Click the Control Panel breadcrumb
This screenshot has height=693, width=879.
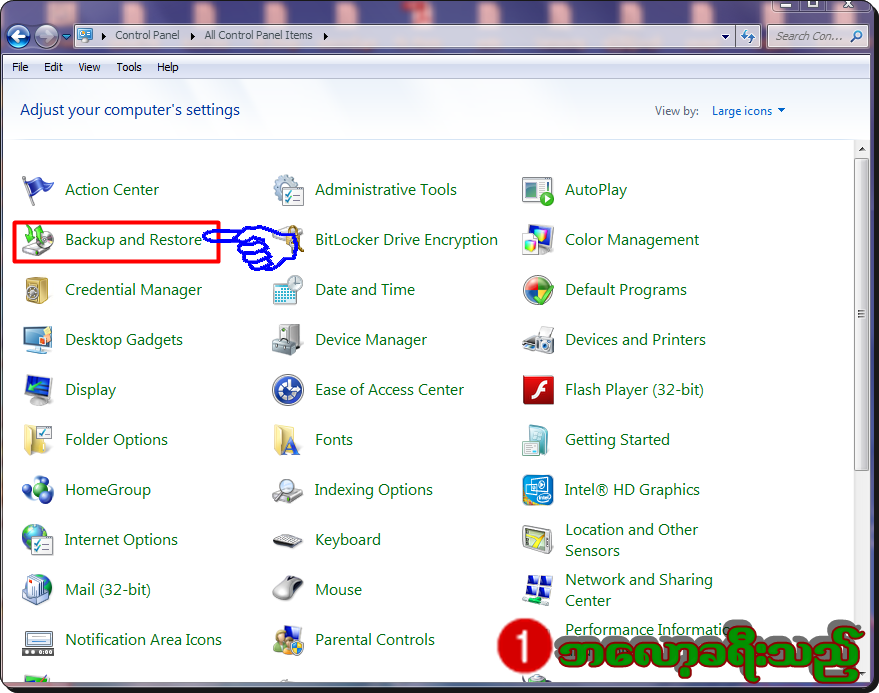point(147,35)
